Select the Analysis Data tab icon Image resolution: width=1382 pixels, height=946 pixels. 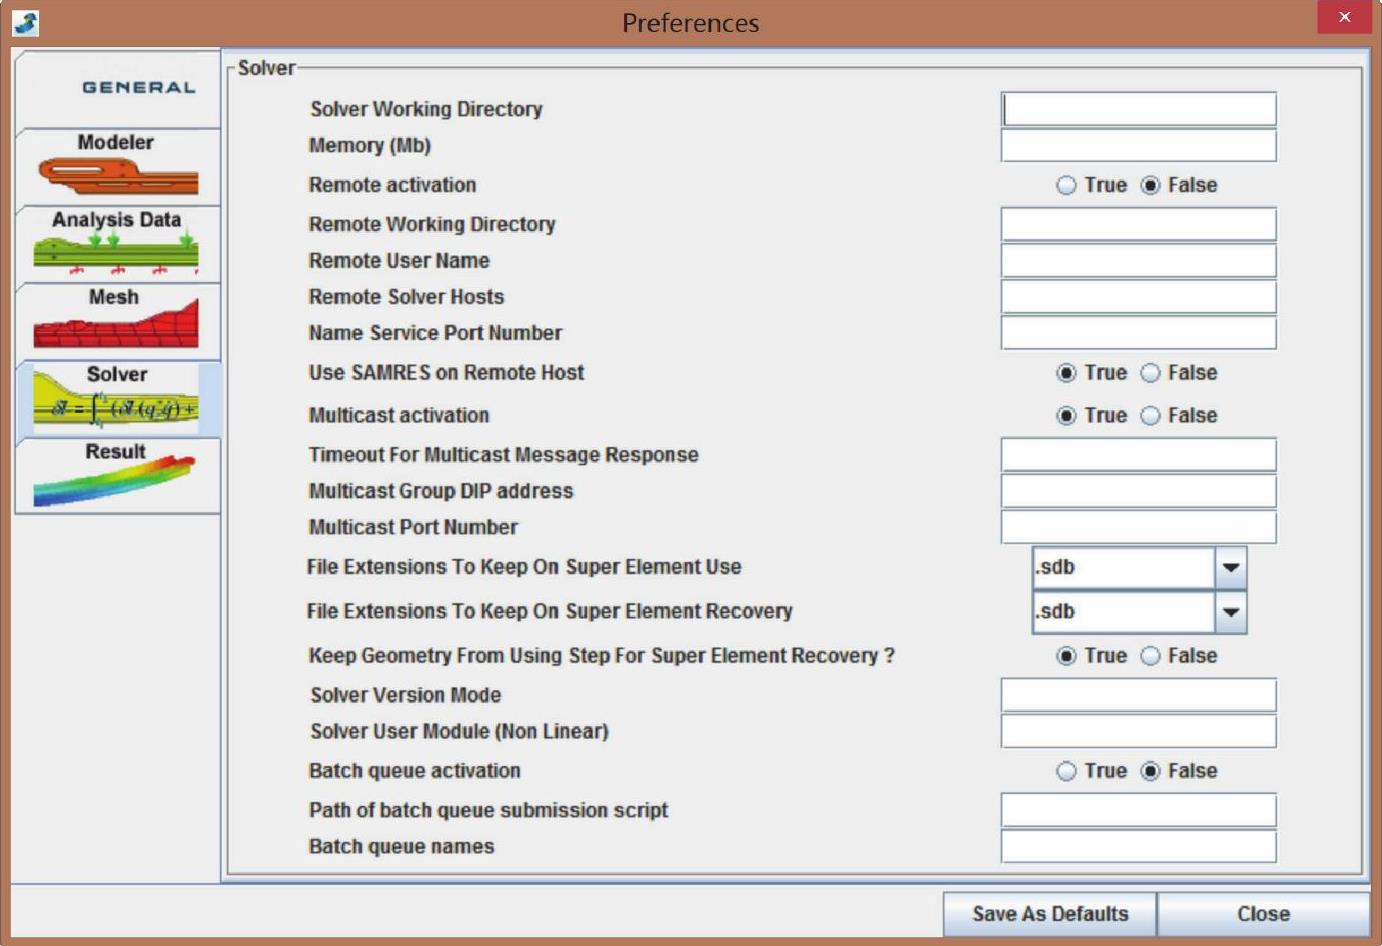click(116, 252)
